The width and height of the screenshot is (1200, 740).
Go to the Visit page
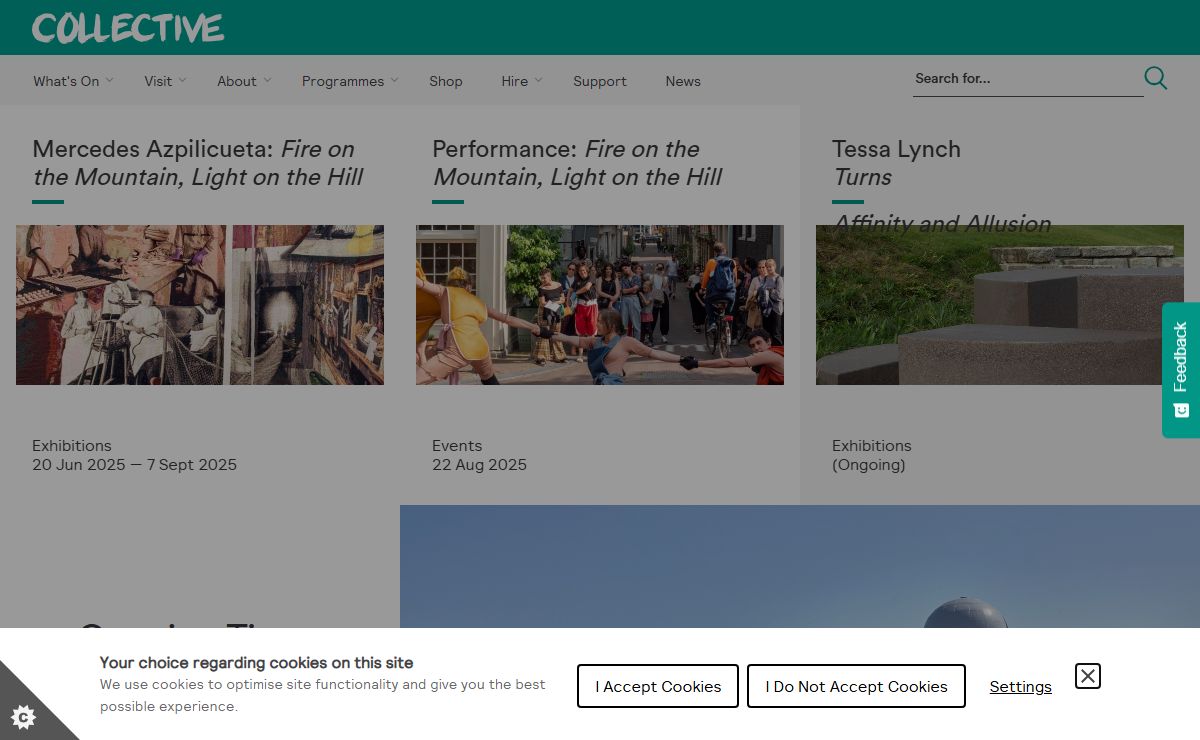tap(158, 81)
